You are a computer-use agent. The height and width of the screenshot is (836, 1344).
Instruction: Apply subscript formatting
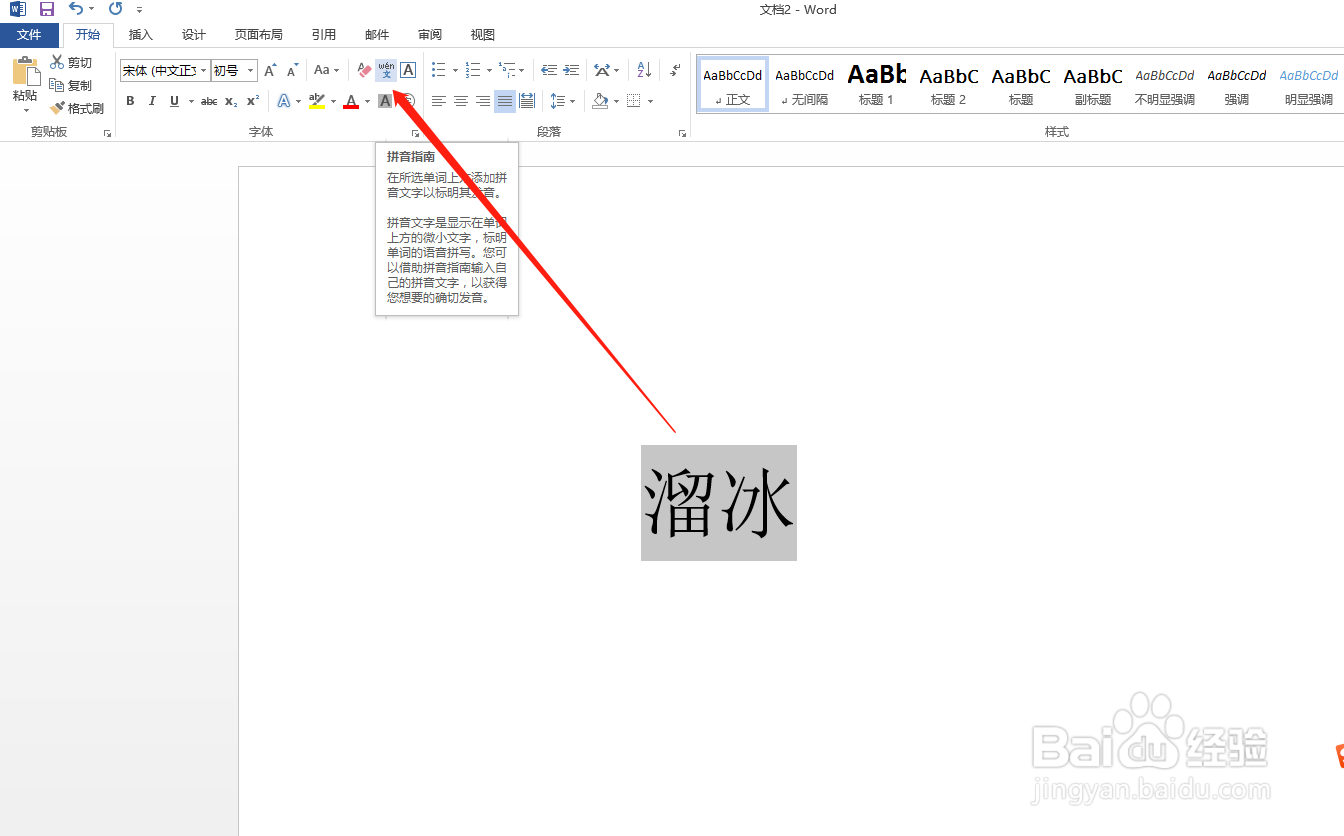229,100
